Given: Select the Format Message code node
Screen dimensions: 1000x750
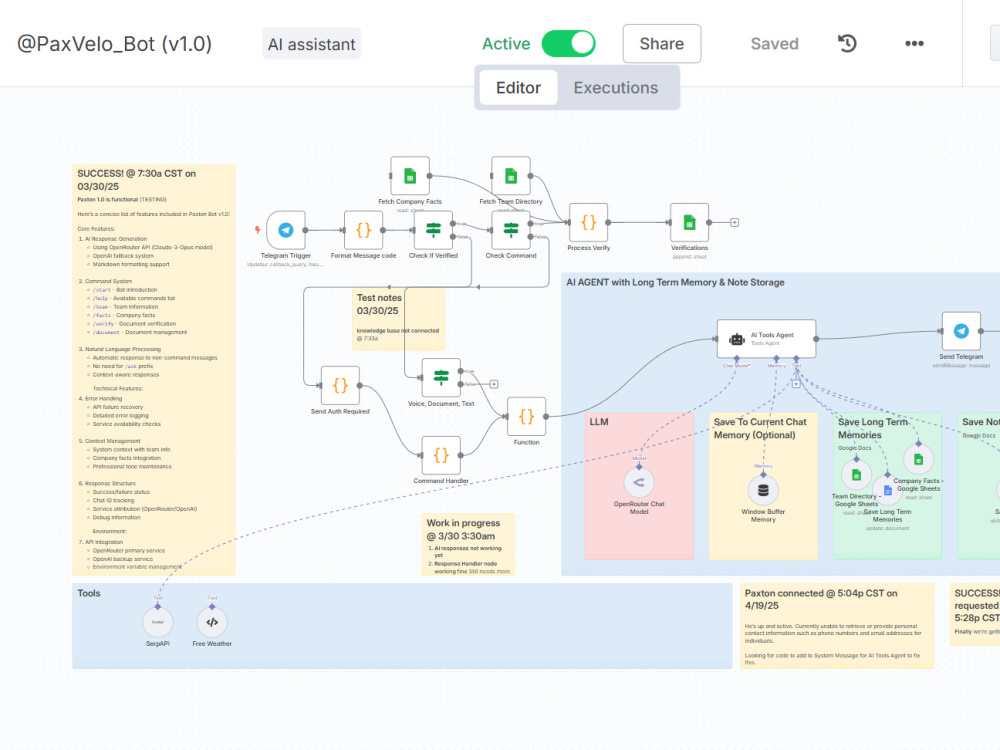Looking at the screenshot, I should click(364, 230).
